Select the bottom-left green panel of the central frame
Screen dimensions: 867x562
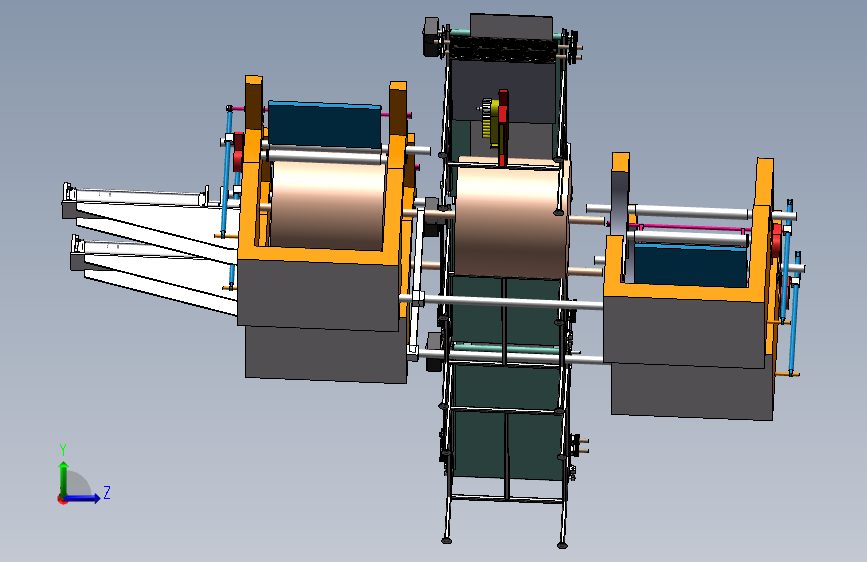click(x=477, y=445)
